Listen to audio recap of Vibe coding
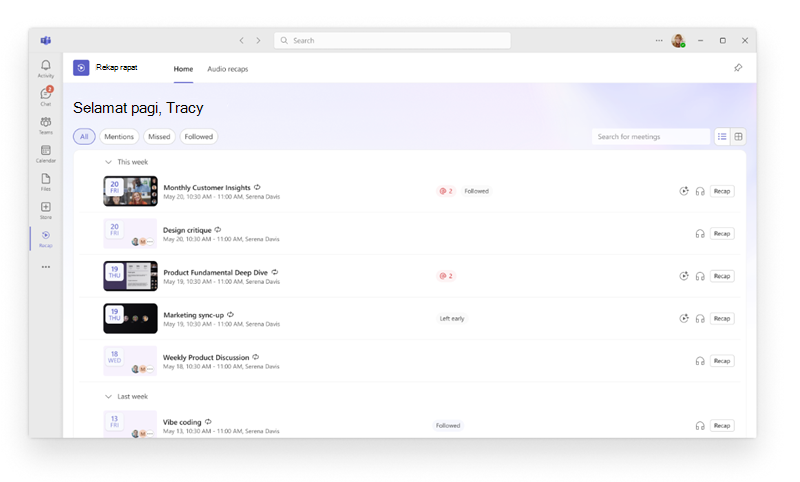 click(x=700, y=425)
